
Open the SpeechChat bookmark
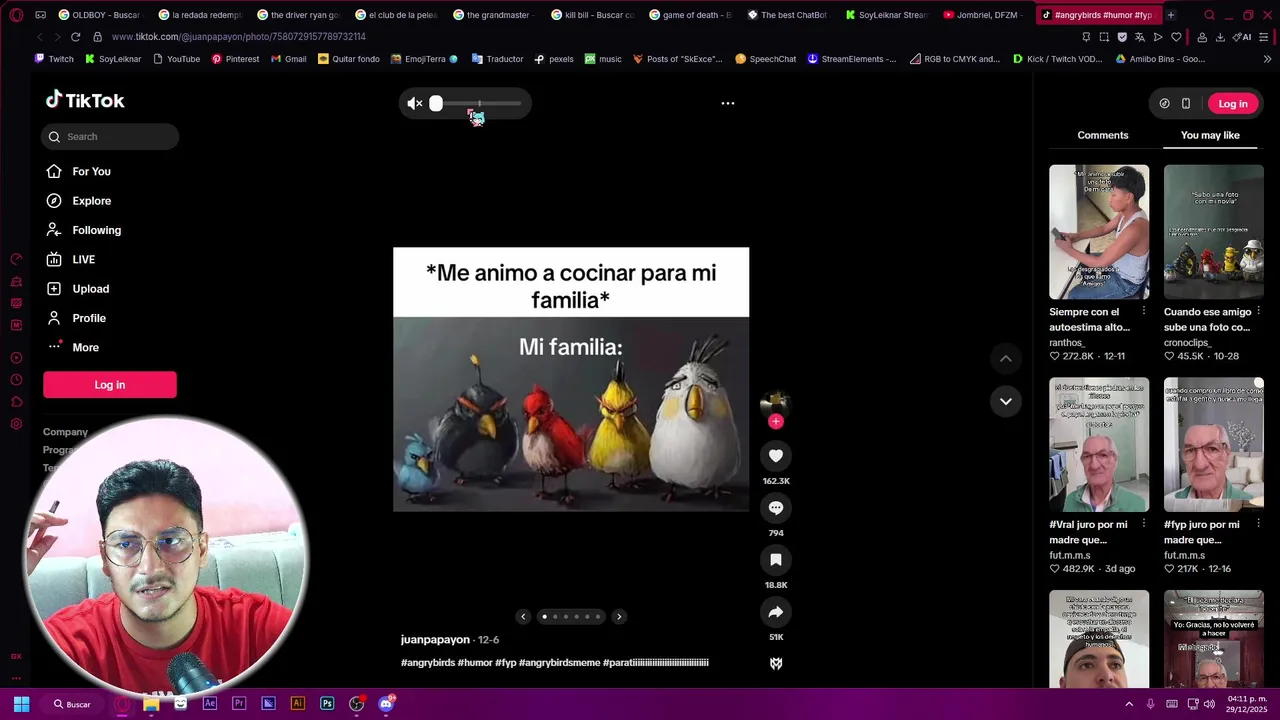(x=766, y=59)
